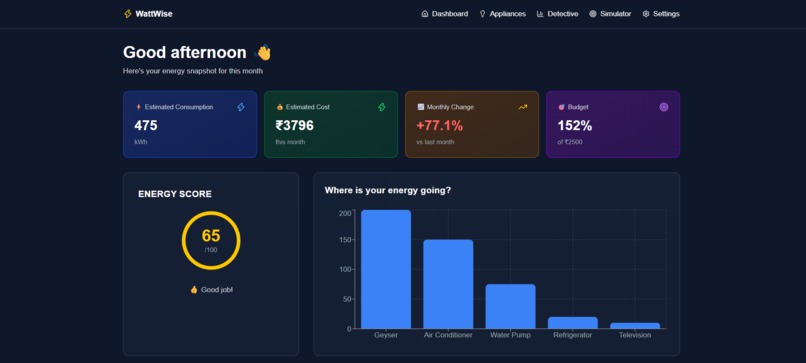Click the gear icon beside Settings
This screenshot has width=806, height=363.
tap(646, 14)
